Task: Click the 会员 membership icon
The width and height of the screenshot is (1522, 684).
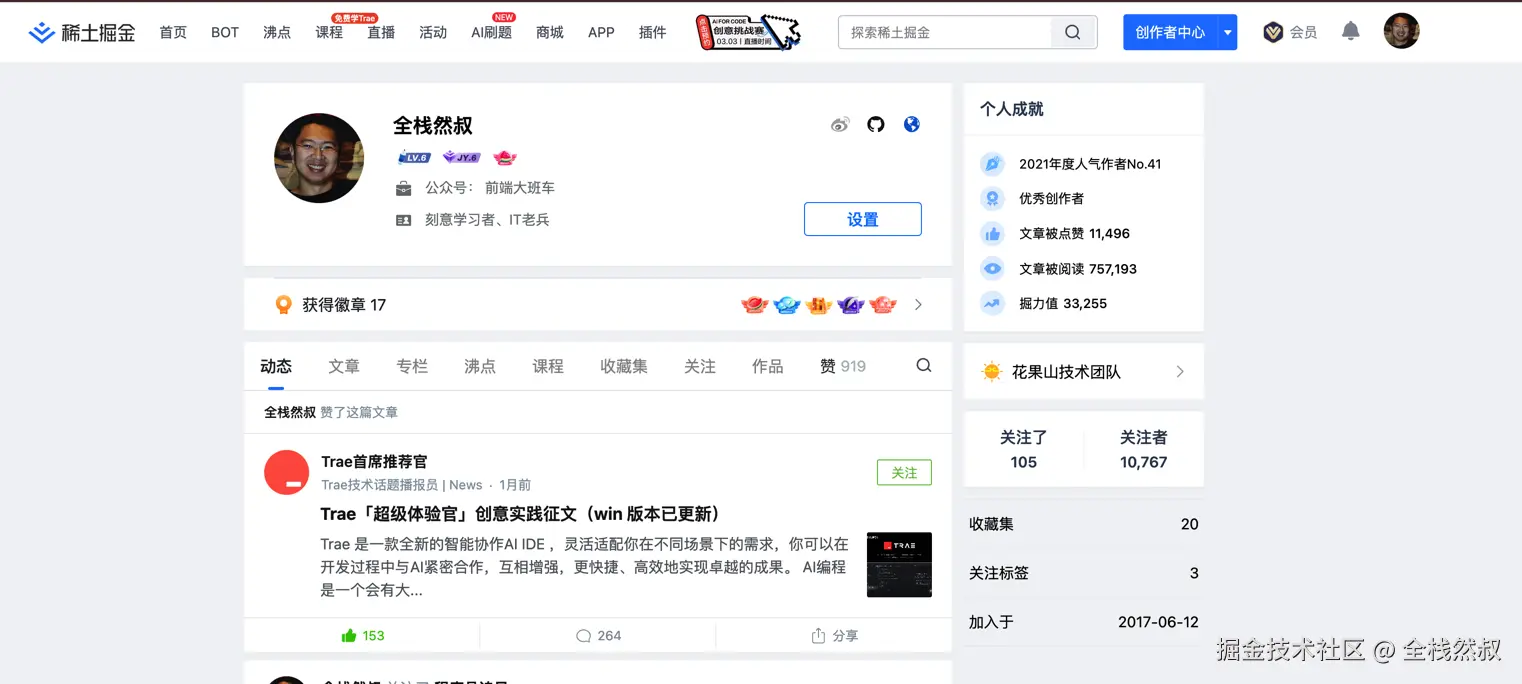Action: coord(1273,32)
